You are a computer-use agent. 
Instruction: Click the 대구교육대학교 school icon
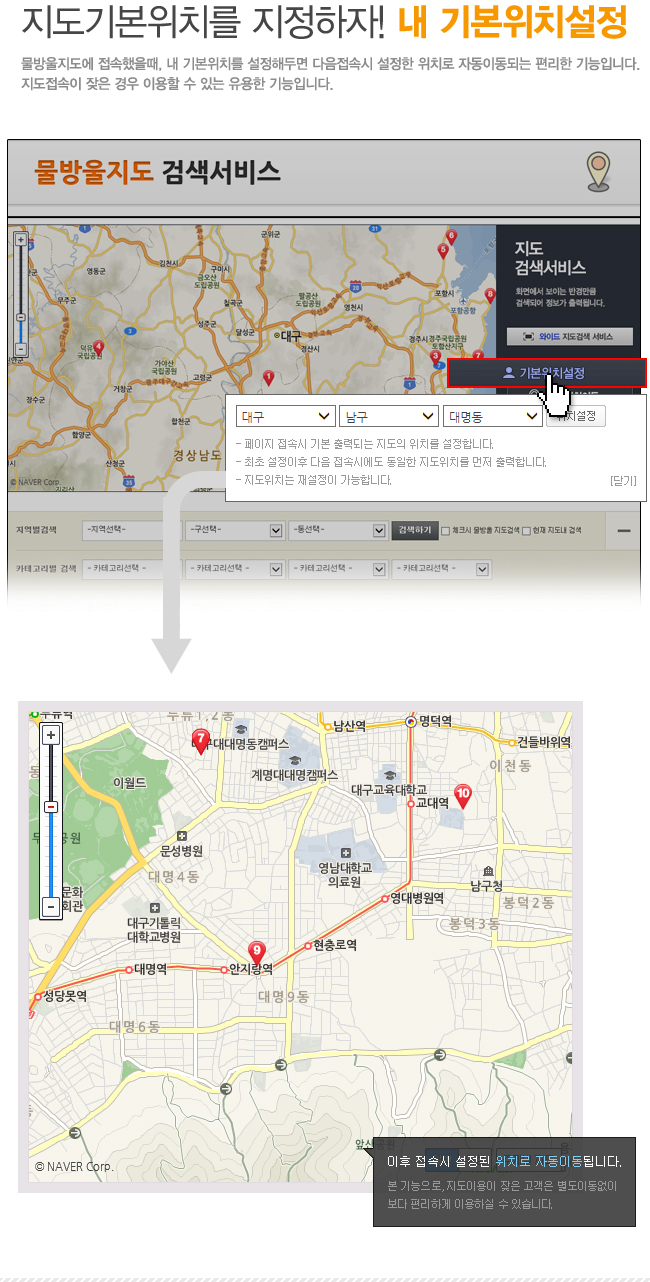click(x=389, y=774)
